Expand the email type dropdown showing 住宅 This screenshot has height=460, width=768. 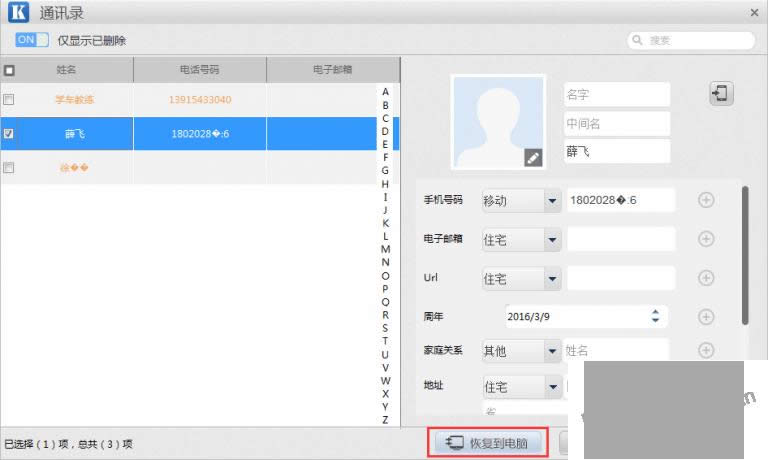(551, 240)
